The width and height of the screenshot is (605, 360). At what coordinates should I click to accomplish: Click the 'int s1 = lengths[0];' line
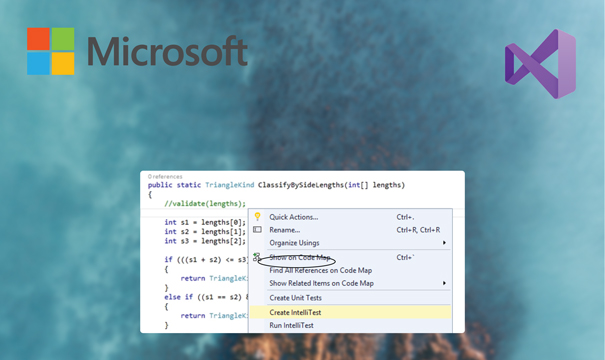click(205, 222)
